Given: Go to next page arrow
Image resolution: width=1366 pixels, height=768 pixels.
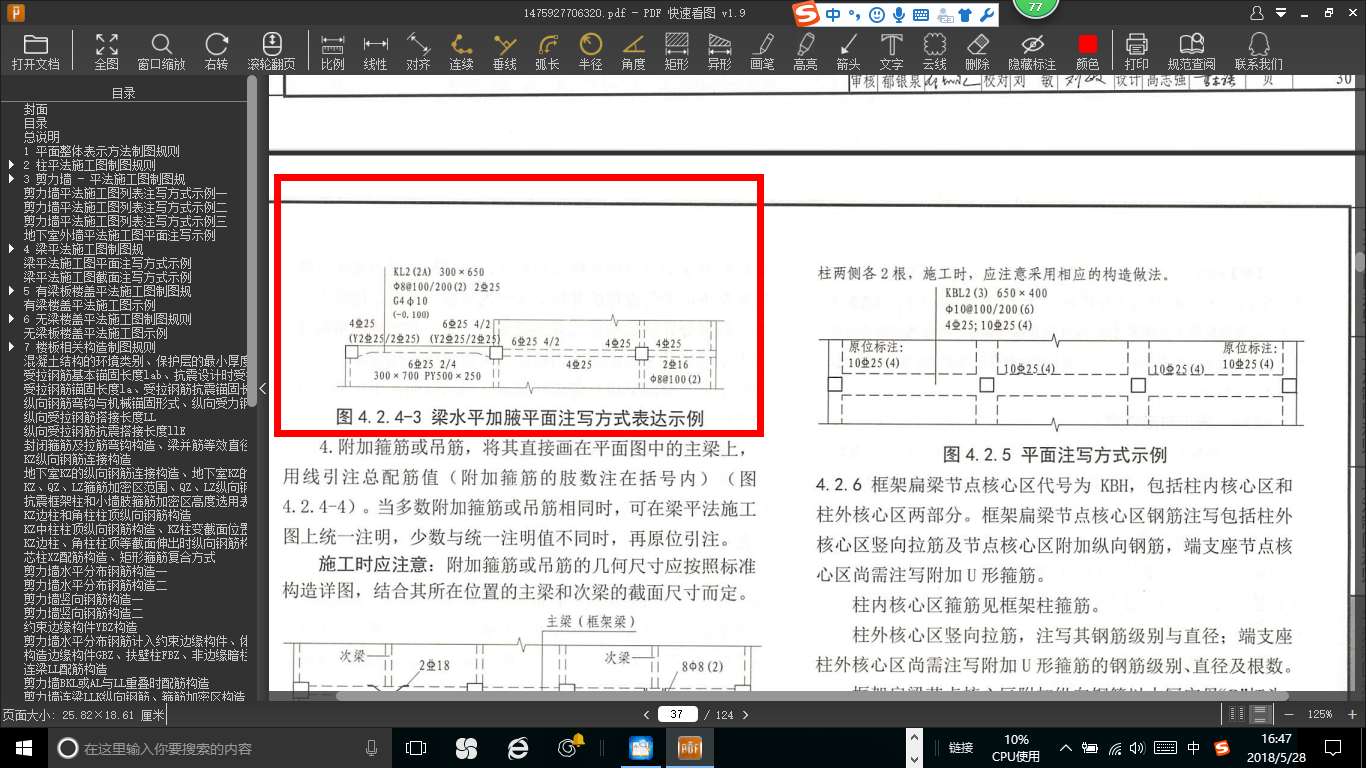Looking at the screenshot, I should coord(744,714).
